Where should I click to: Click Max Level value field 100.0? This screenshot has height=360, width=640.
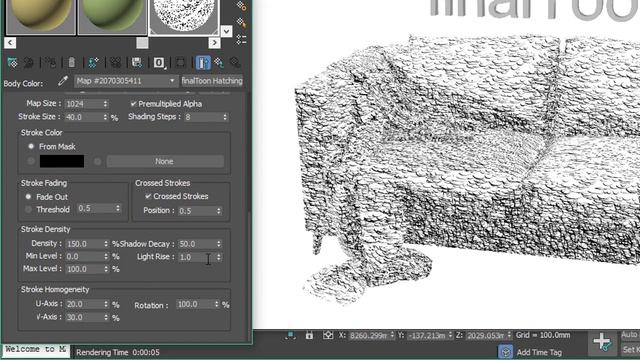84,269
